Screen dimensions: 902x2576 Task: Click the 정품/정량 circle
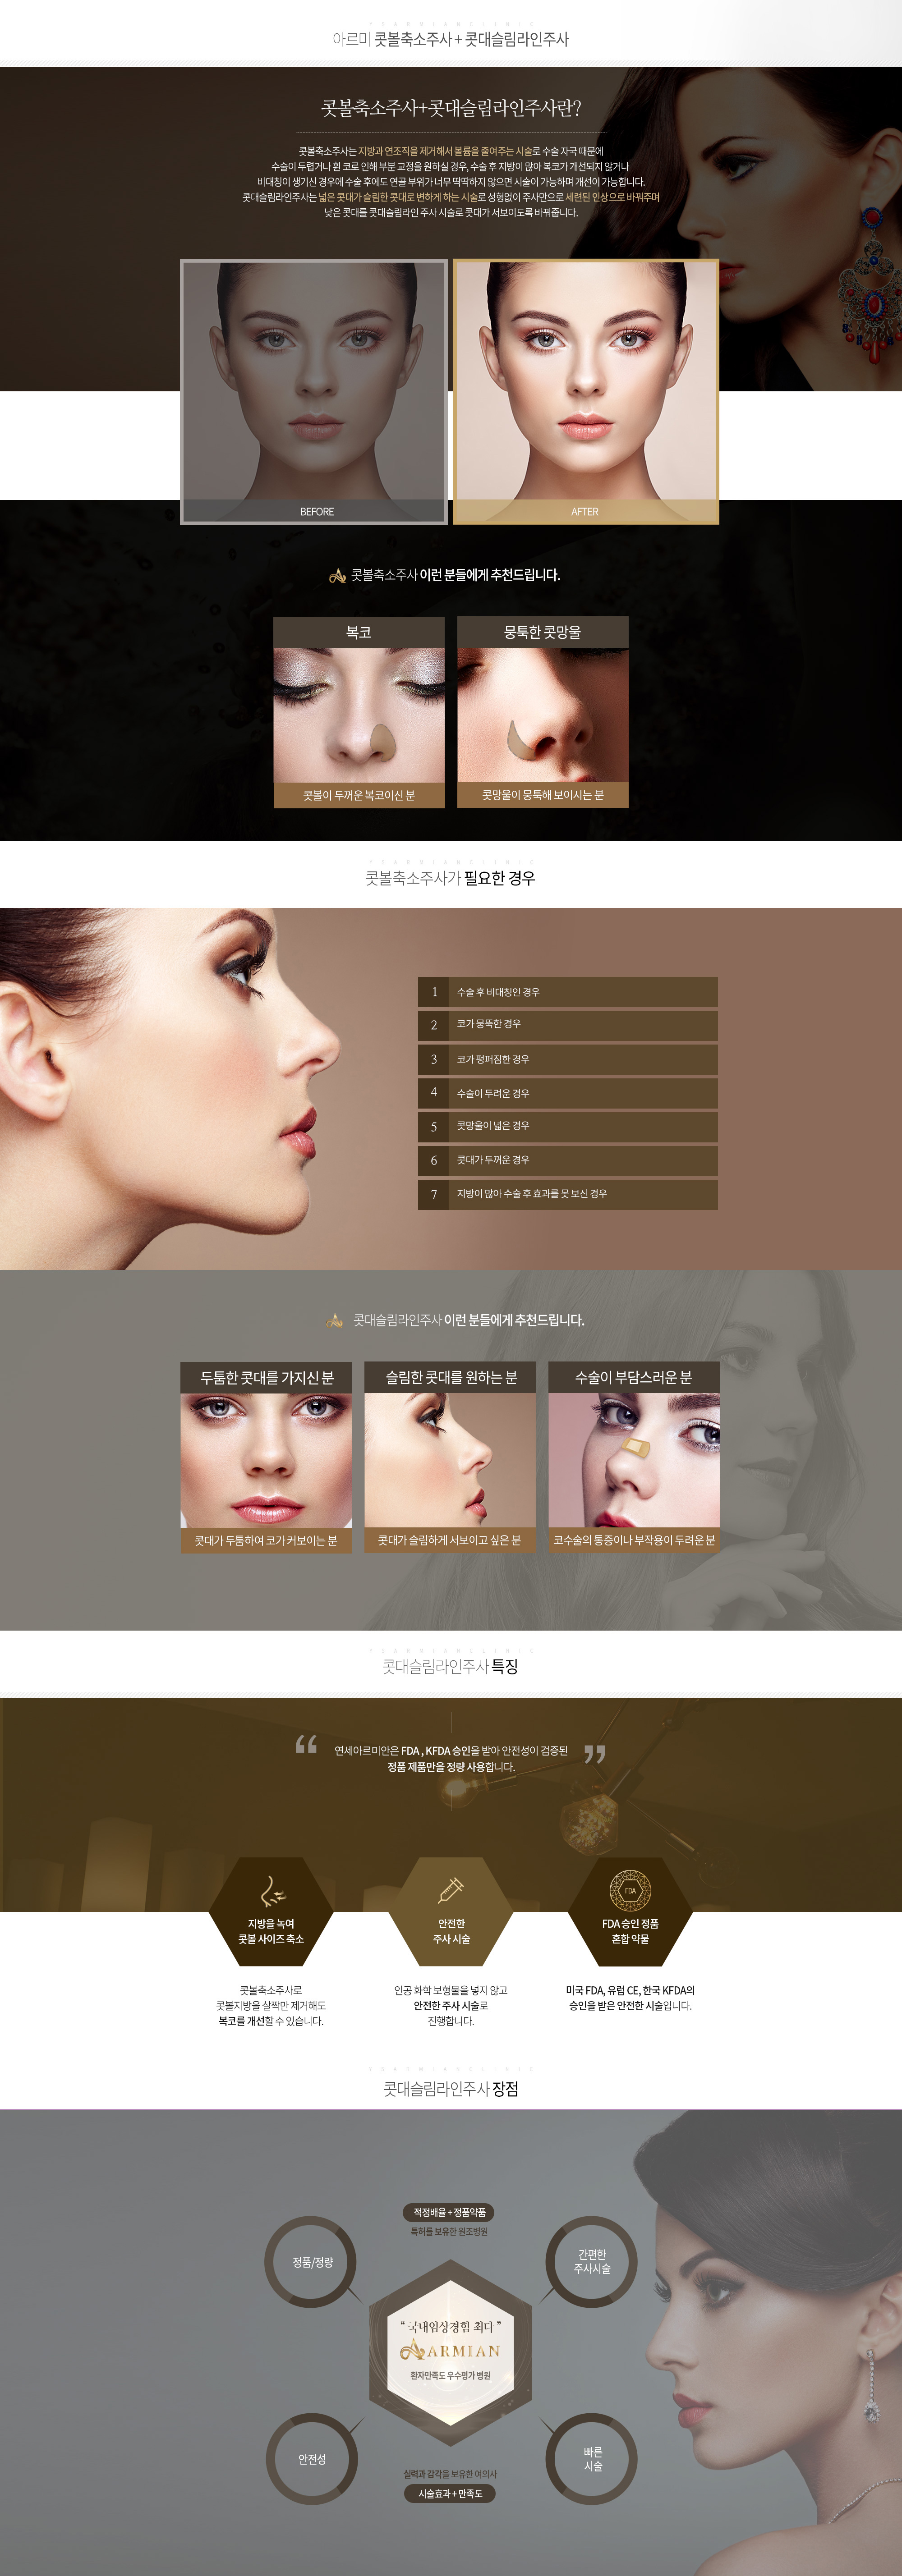[x=312, y=2262]
